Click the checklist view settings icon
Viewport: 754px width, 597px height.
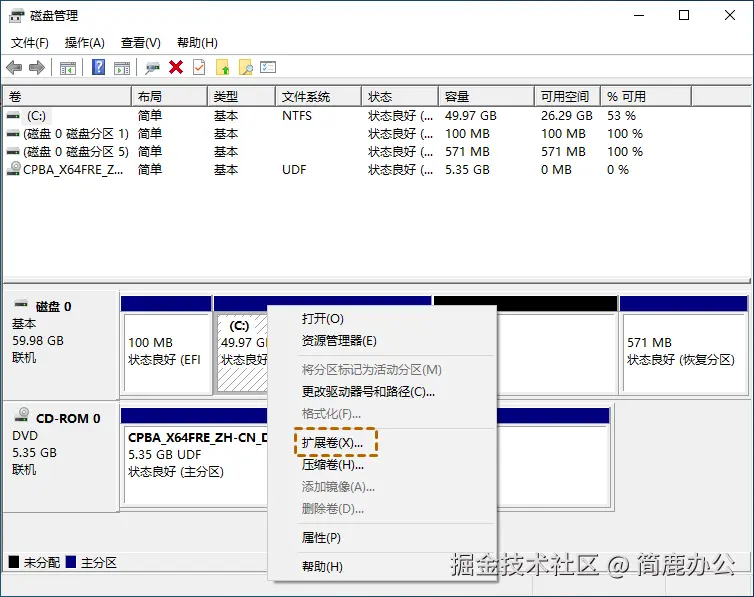tap(268, 67)
